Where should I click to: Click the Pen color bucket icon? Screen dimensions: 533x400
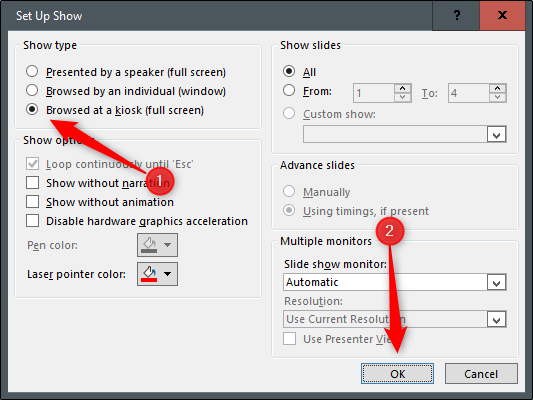(150, 245)
